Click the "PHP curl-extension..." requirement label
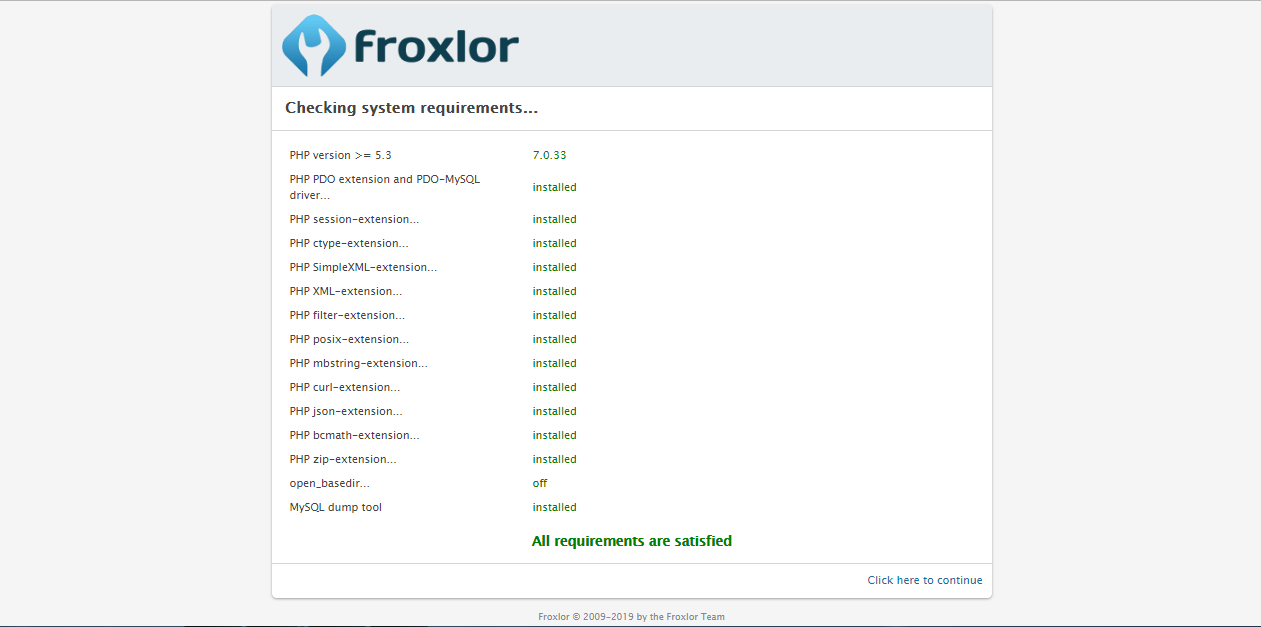 343,387
